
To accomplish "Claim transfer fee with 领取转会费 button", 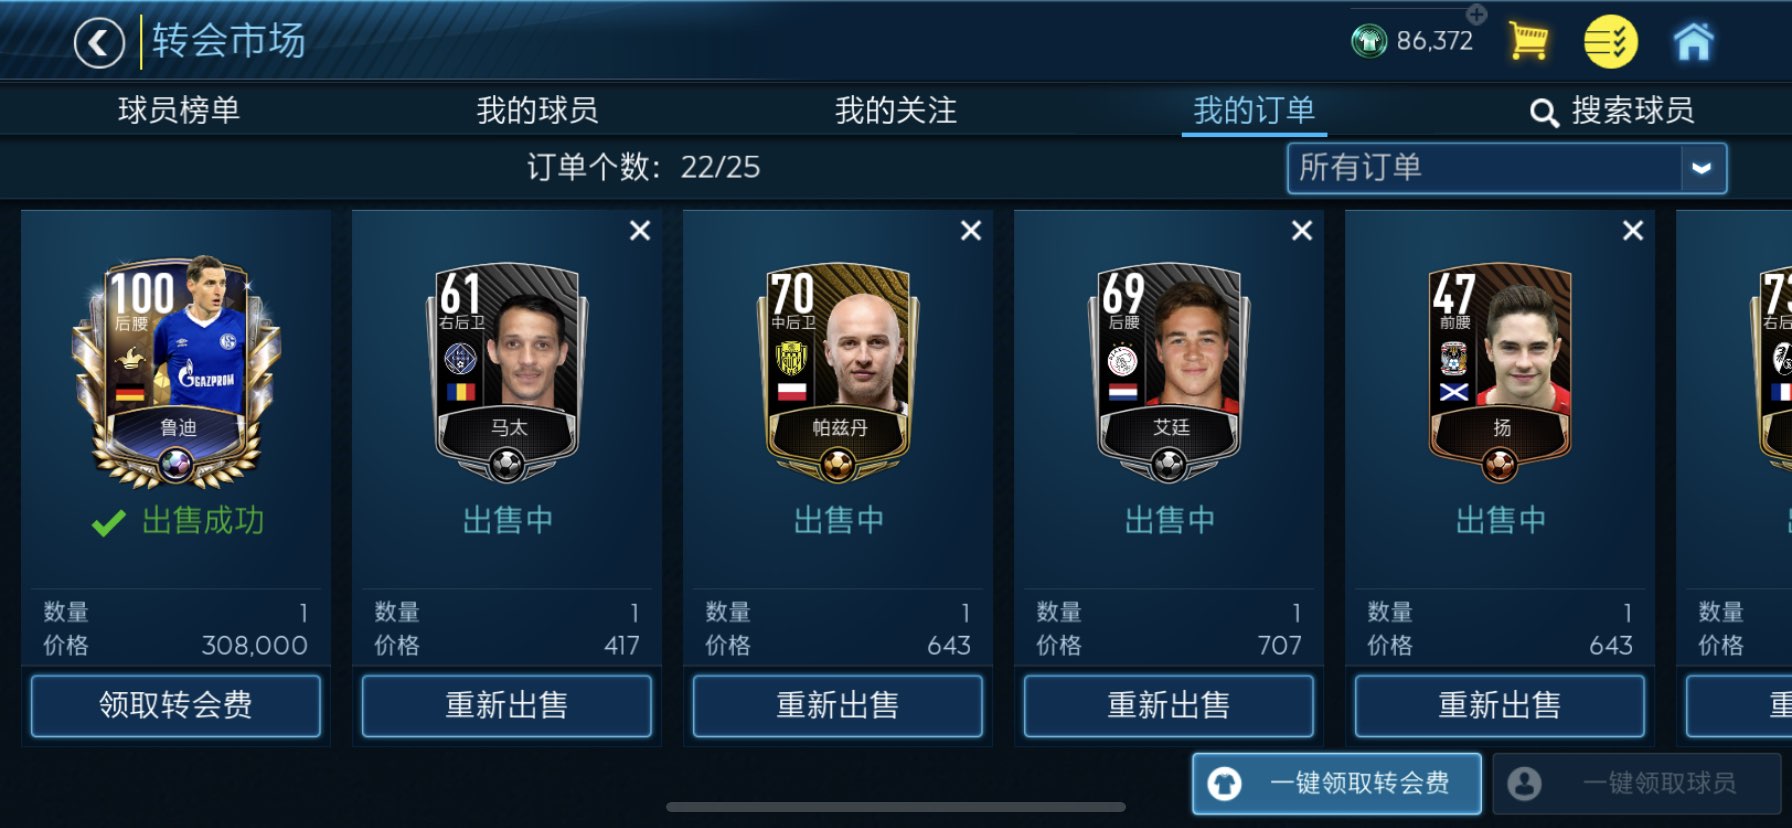I will (176, 705).
